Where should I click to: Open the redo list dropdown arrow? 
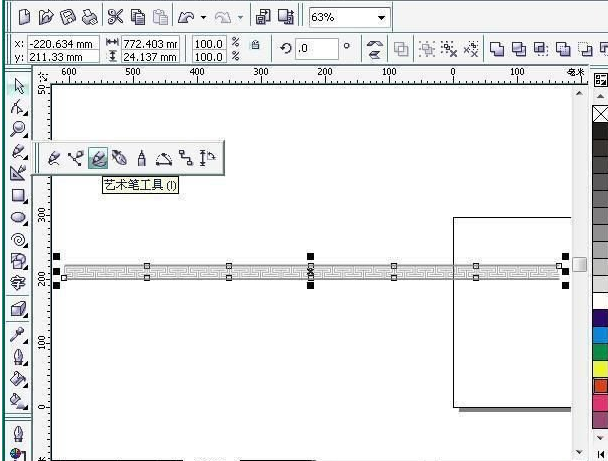(x=240, y=18)
